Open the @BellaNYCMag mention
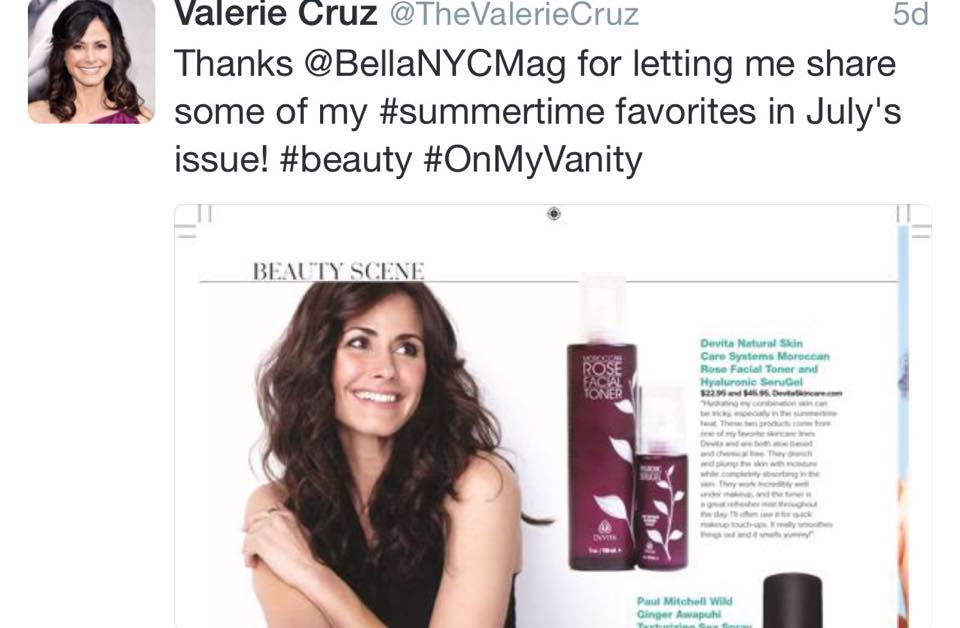960x628 pixels. point(435,65)
